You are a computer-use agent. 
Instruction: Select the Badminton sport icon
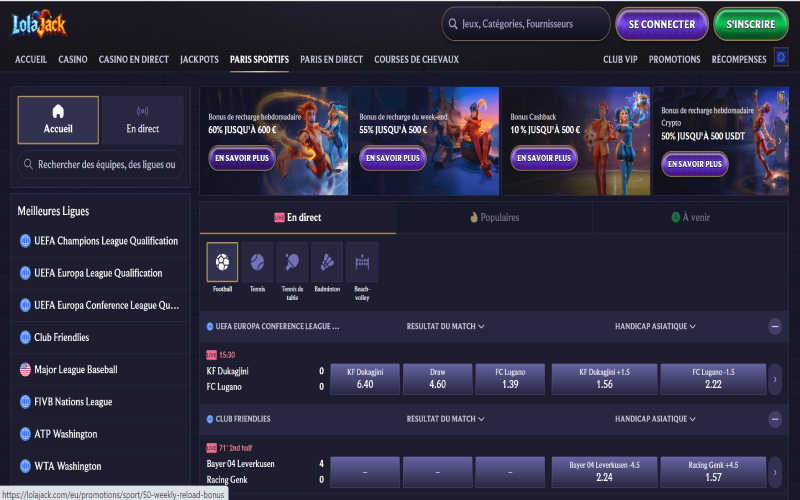pos(327,262)
